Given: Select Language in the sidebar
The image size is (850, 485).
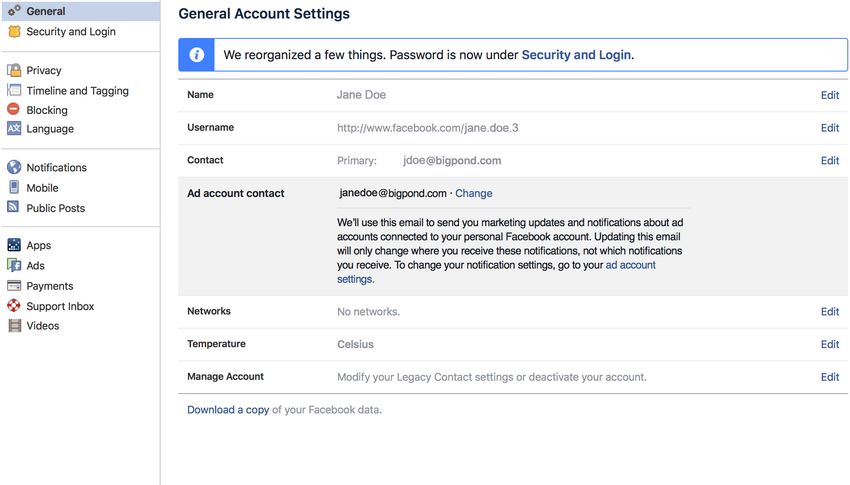Looking at the screenshot, I should point(50,129).
